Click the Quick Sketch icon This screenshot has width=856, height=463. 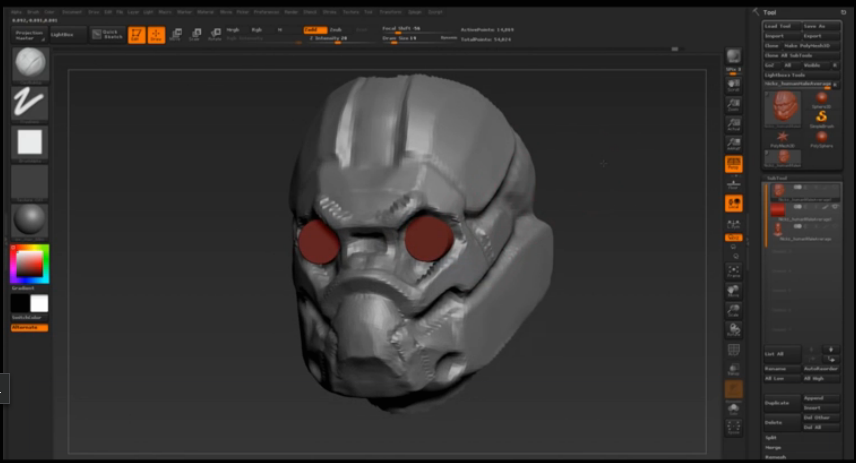tap(108, 34)
